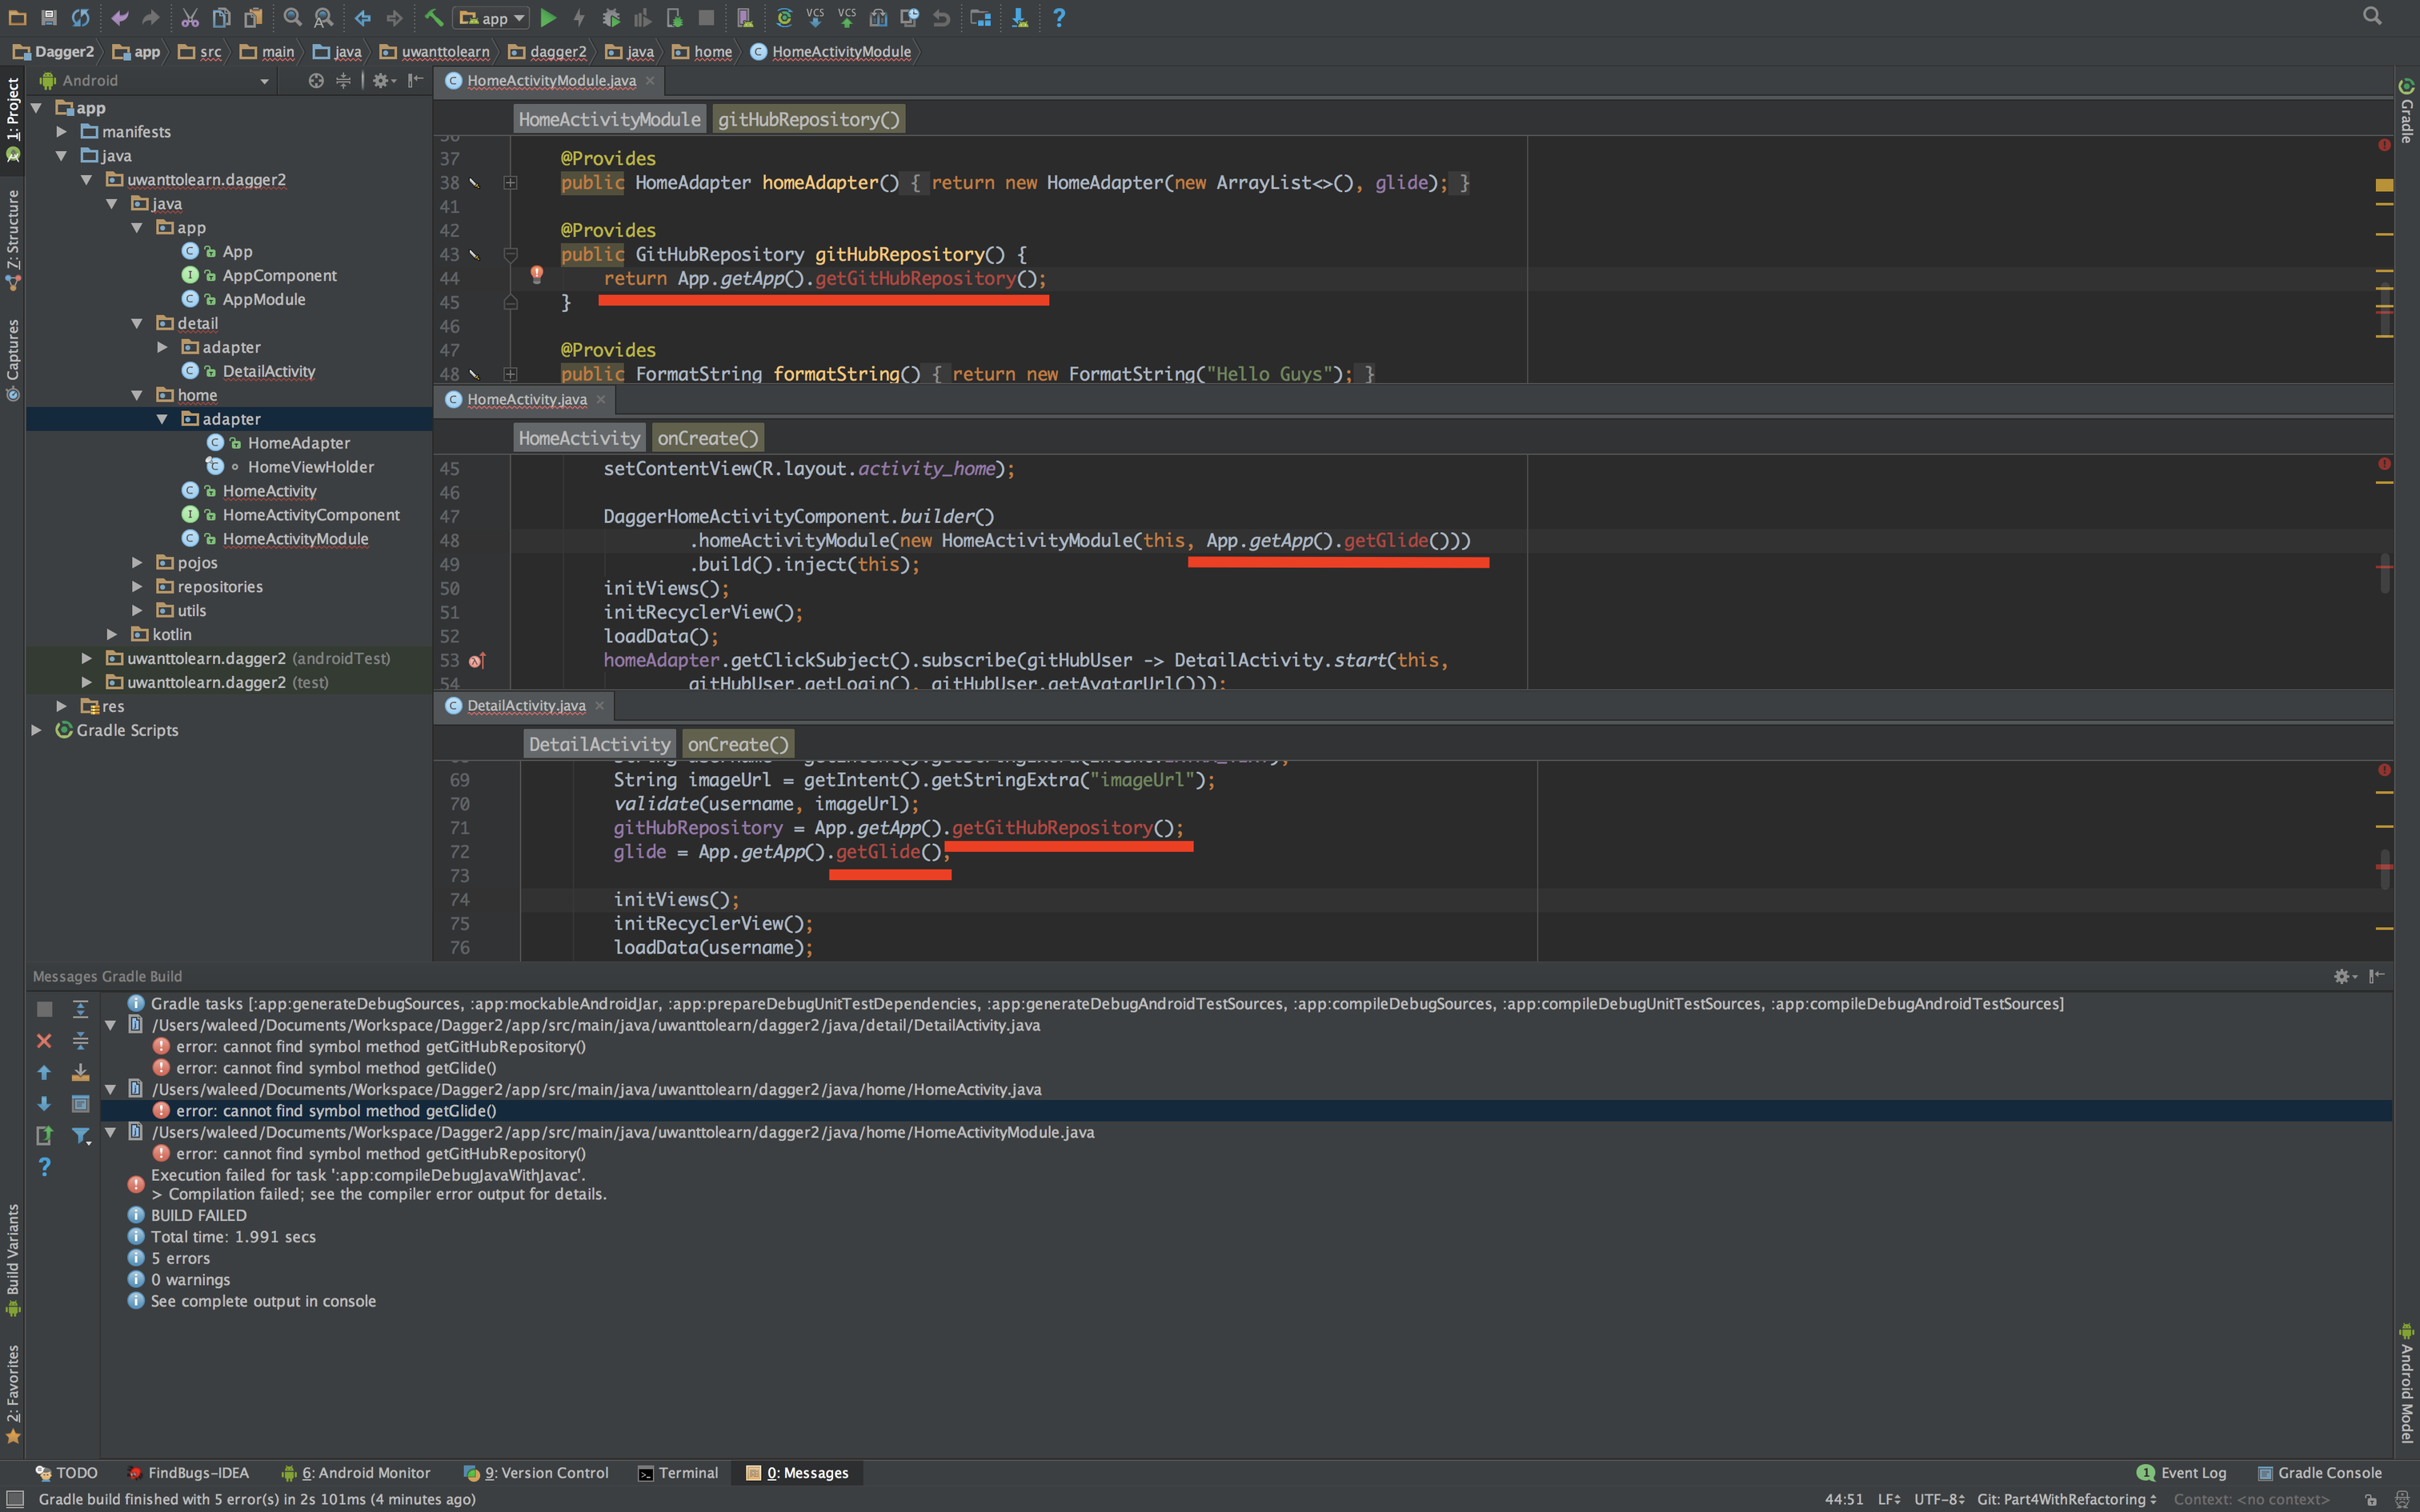The image size is (2420, 1512).
Task: Click the VCS Update Project icon
Action: 815,17
